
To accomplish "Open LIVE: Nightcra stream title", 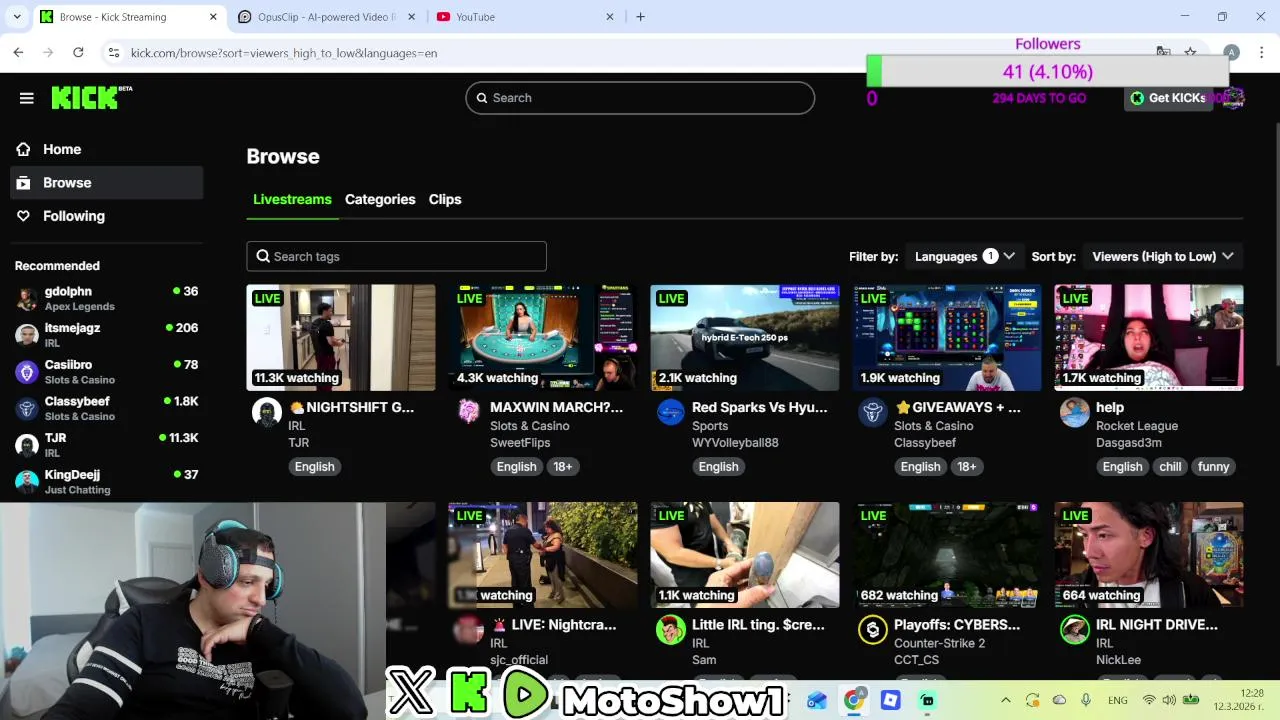I will coord(553,625).
